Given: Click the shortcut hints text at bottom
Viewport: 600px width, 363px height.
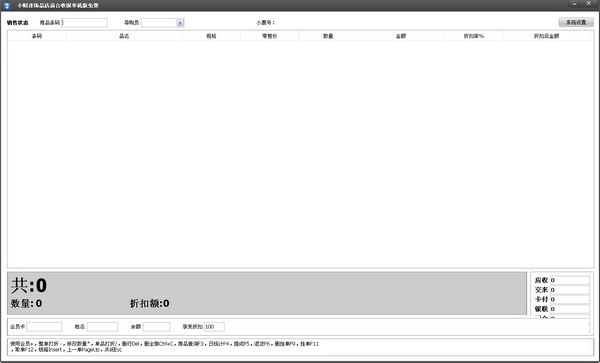Looking at the screenshot, I should [165, 347].
